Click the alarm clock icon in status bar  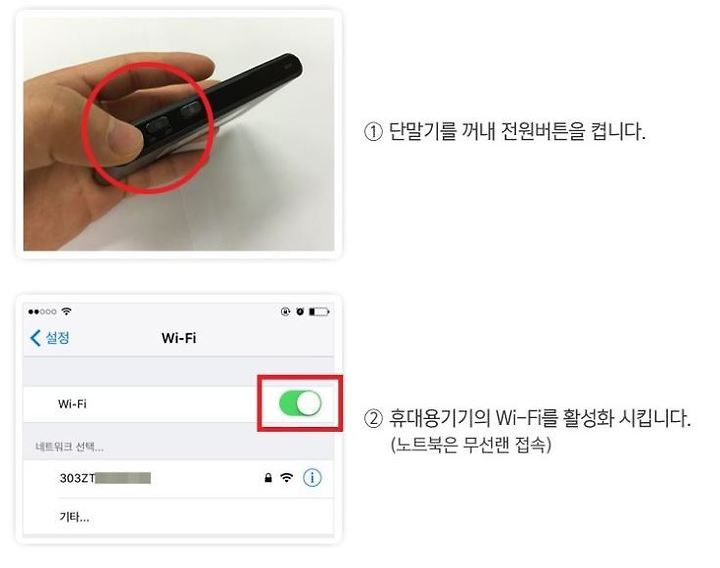point(300,312)
